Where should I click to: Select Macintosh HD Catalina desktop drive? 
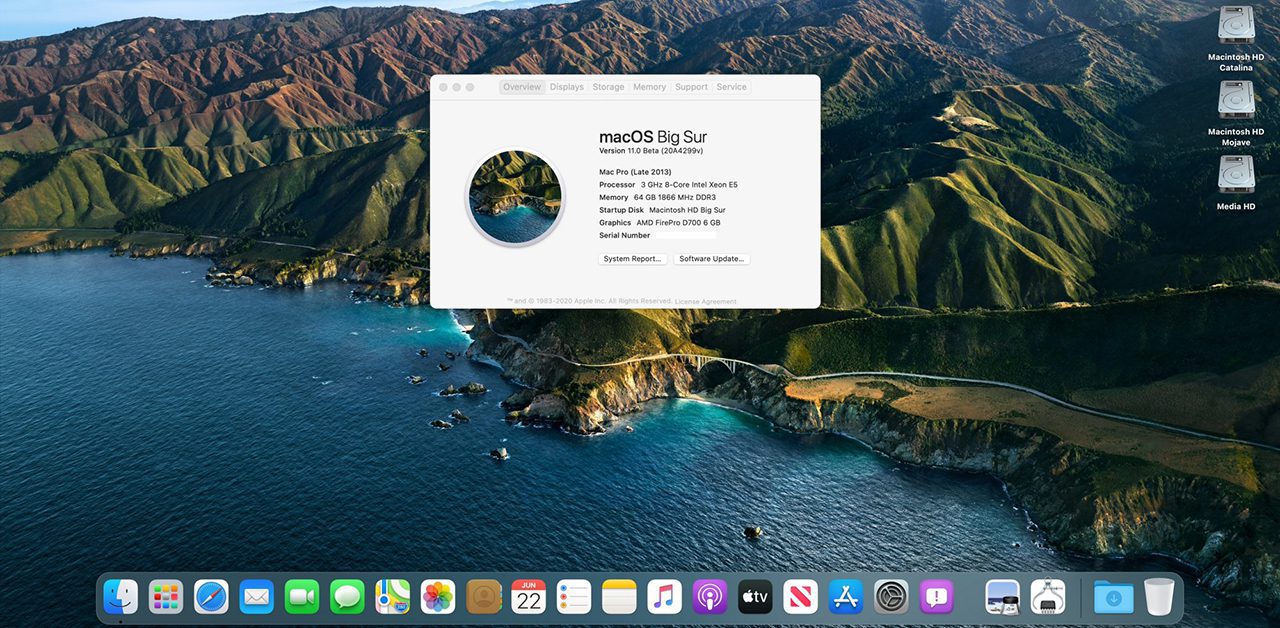coord(1236,39)
